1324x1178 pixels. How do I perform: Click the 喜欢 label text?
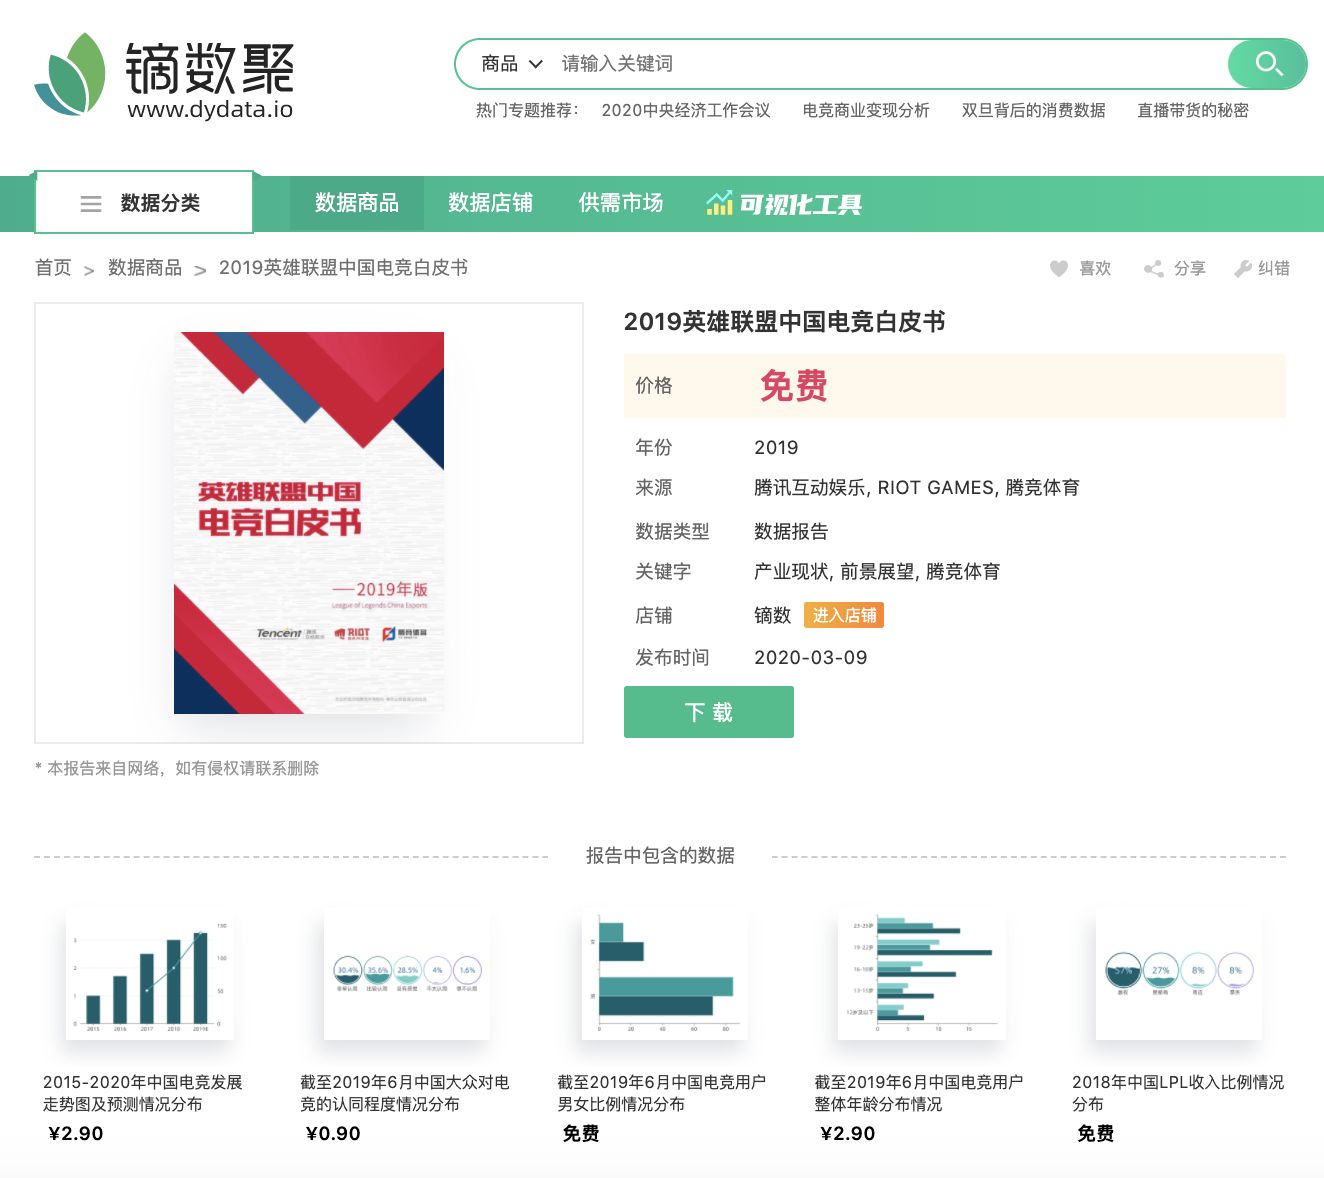coord(1095,268)
